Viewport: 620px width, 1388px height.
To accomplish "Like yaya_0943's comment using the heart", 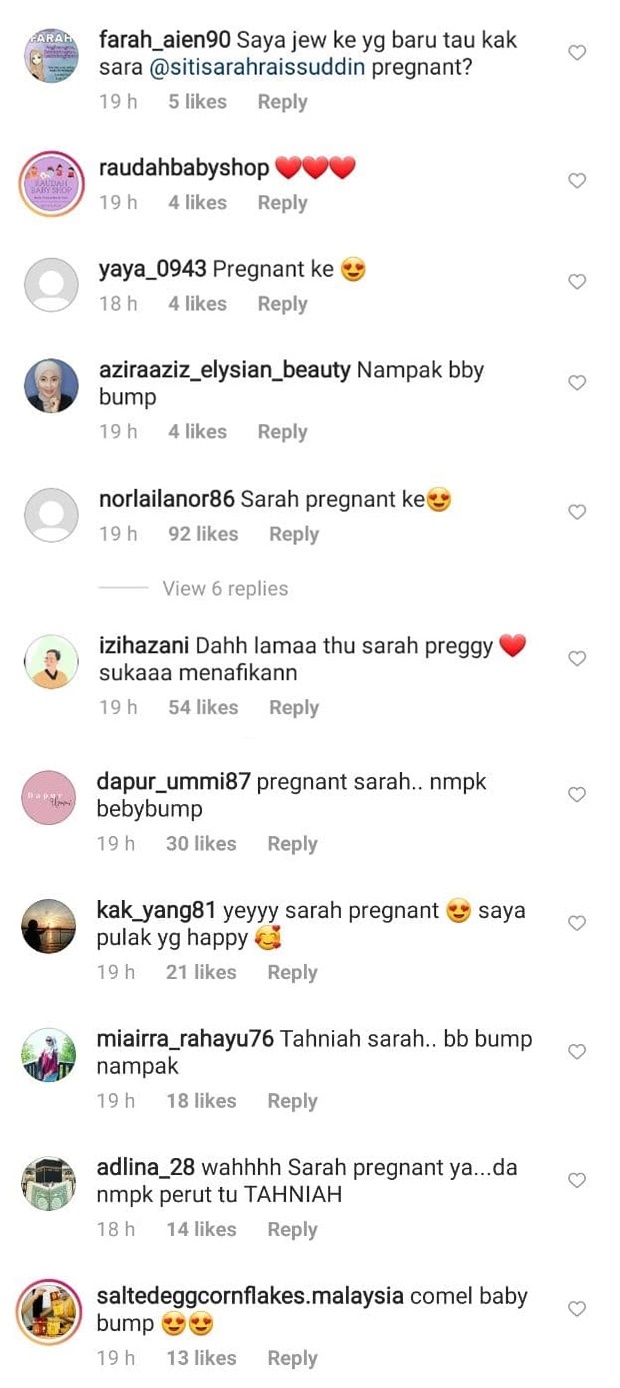I will click(577, 282).
